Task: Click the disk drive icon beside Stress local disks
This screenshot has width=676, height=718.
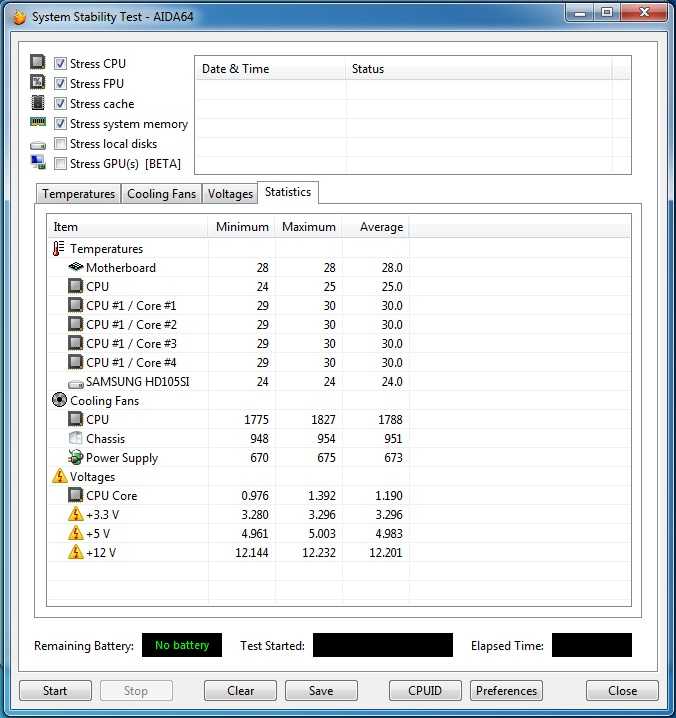Action: 38,146
